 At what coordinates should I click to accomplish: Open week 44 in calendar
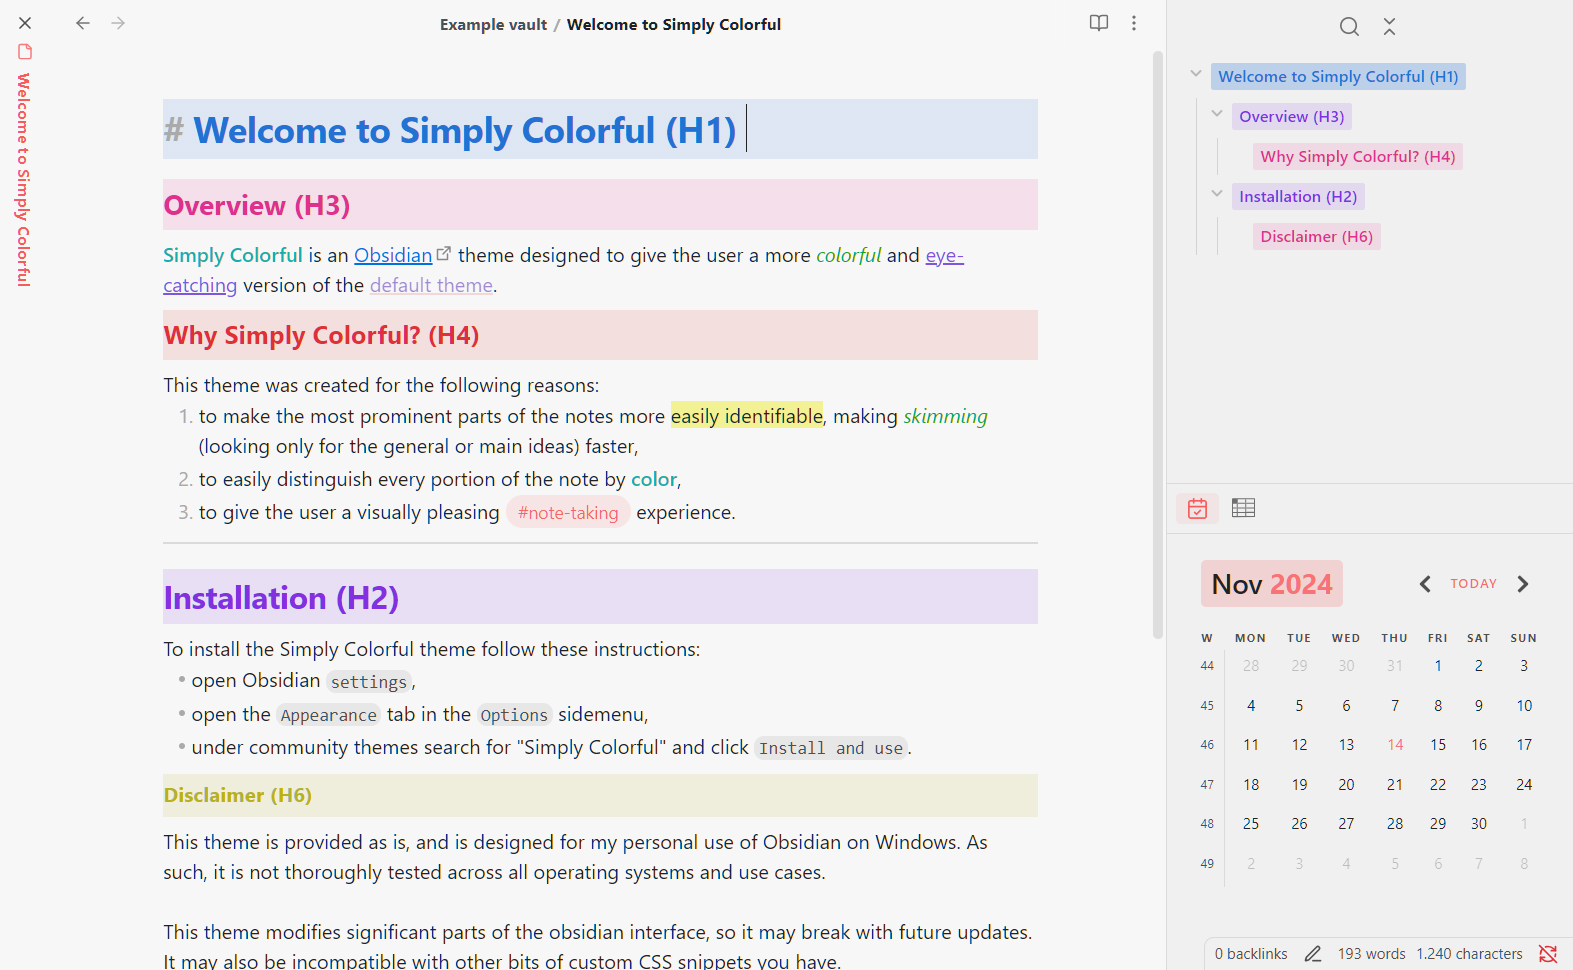tap(1207, 666)
